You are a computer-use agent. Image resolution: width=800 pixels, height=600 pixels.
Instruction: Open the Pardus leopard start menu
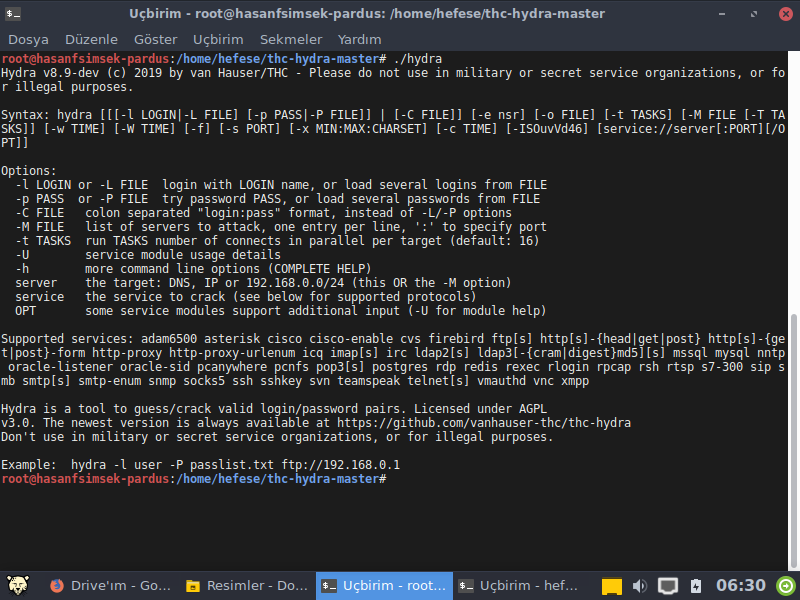pyautogui.click(x=17, y=586)
